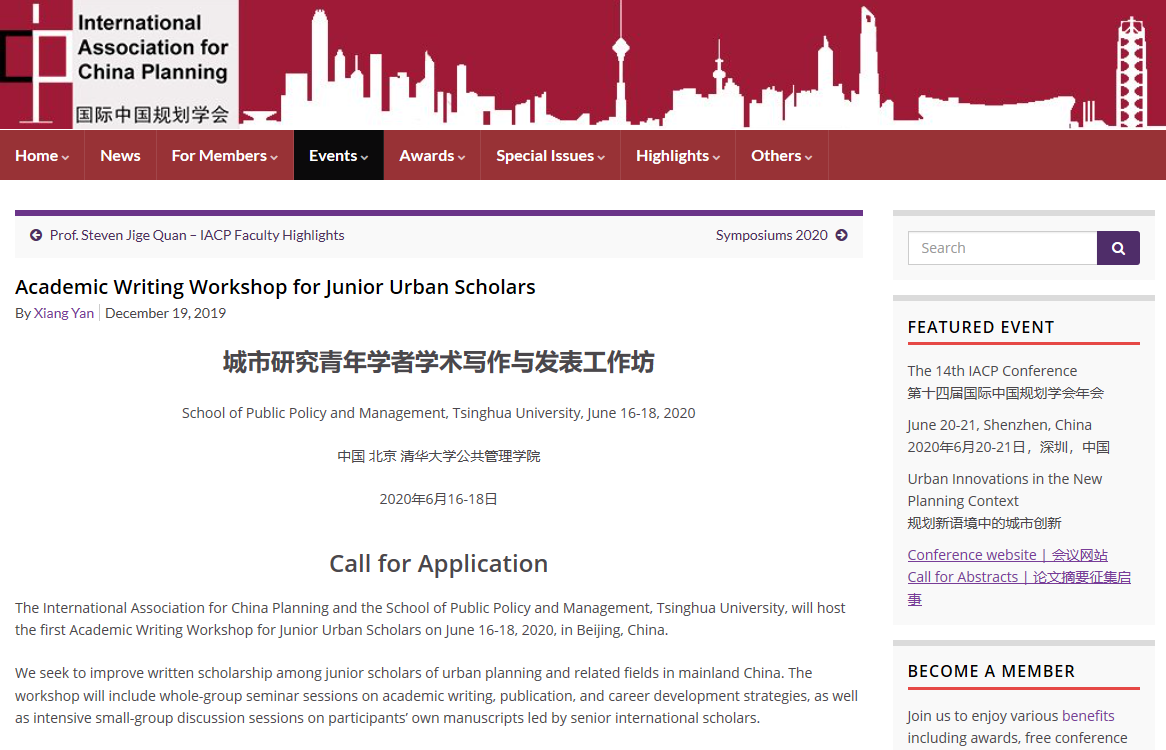Open the Special Issues menu
This screenshot has height=750, width=1166.
(550, 155)
